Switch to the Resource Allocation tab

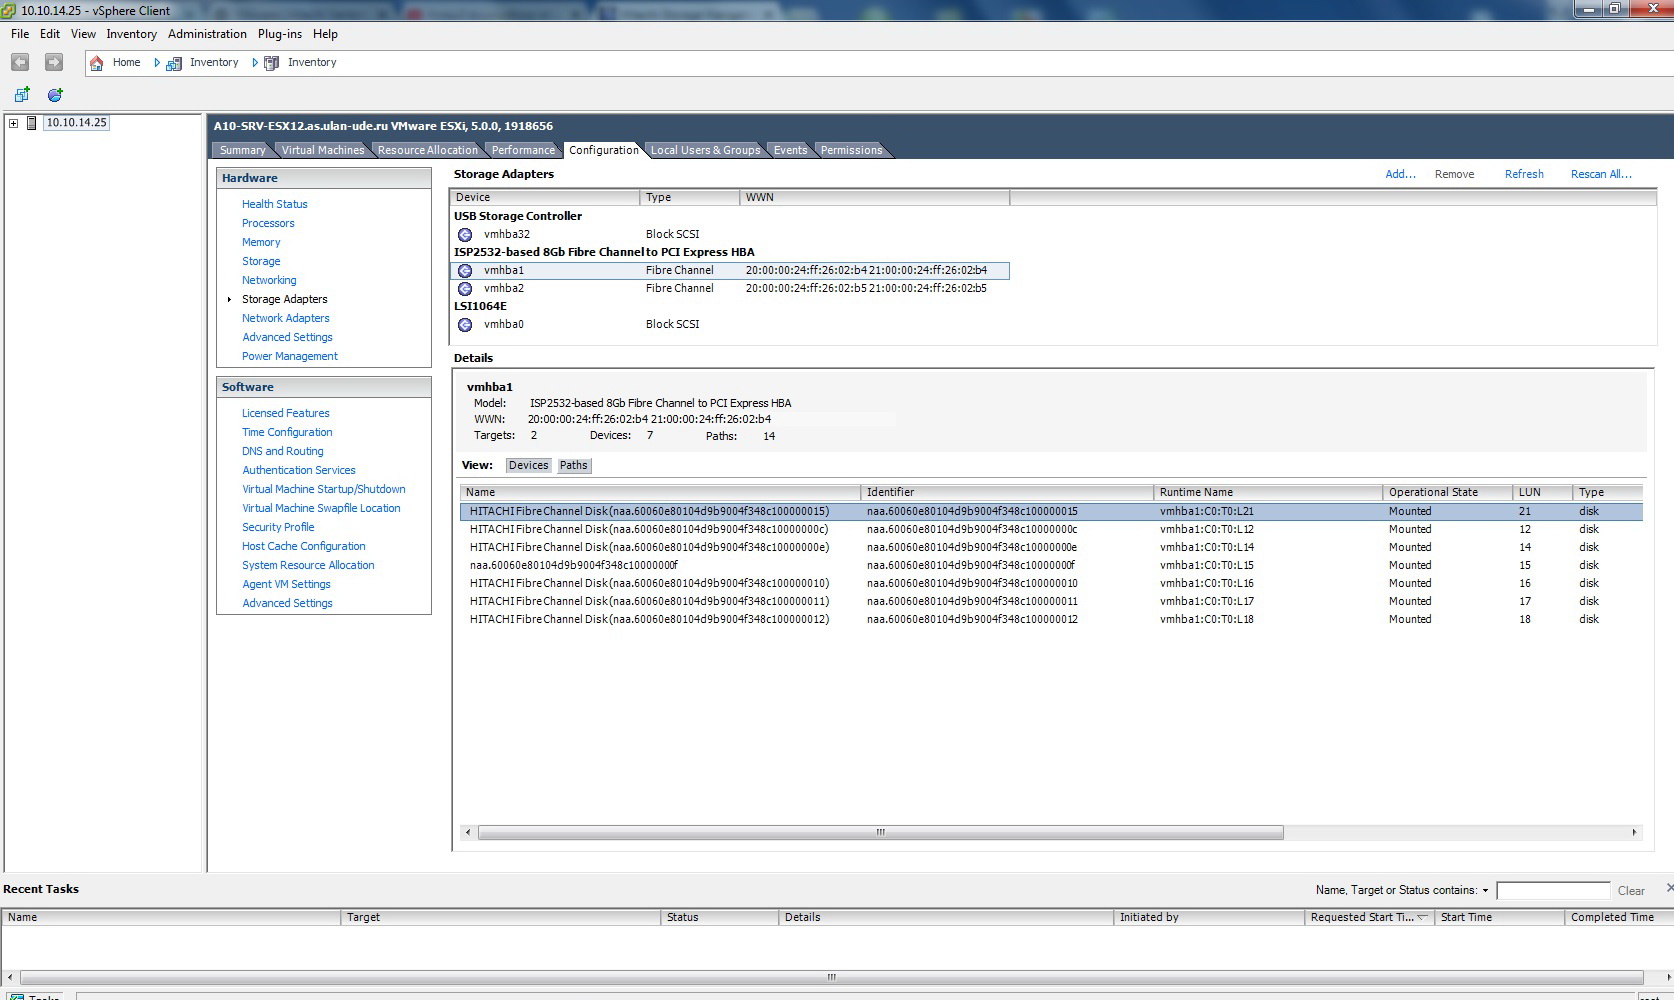(428, 150)
